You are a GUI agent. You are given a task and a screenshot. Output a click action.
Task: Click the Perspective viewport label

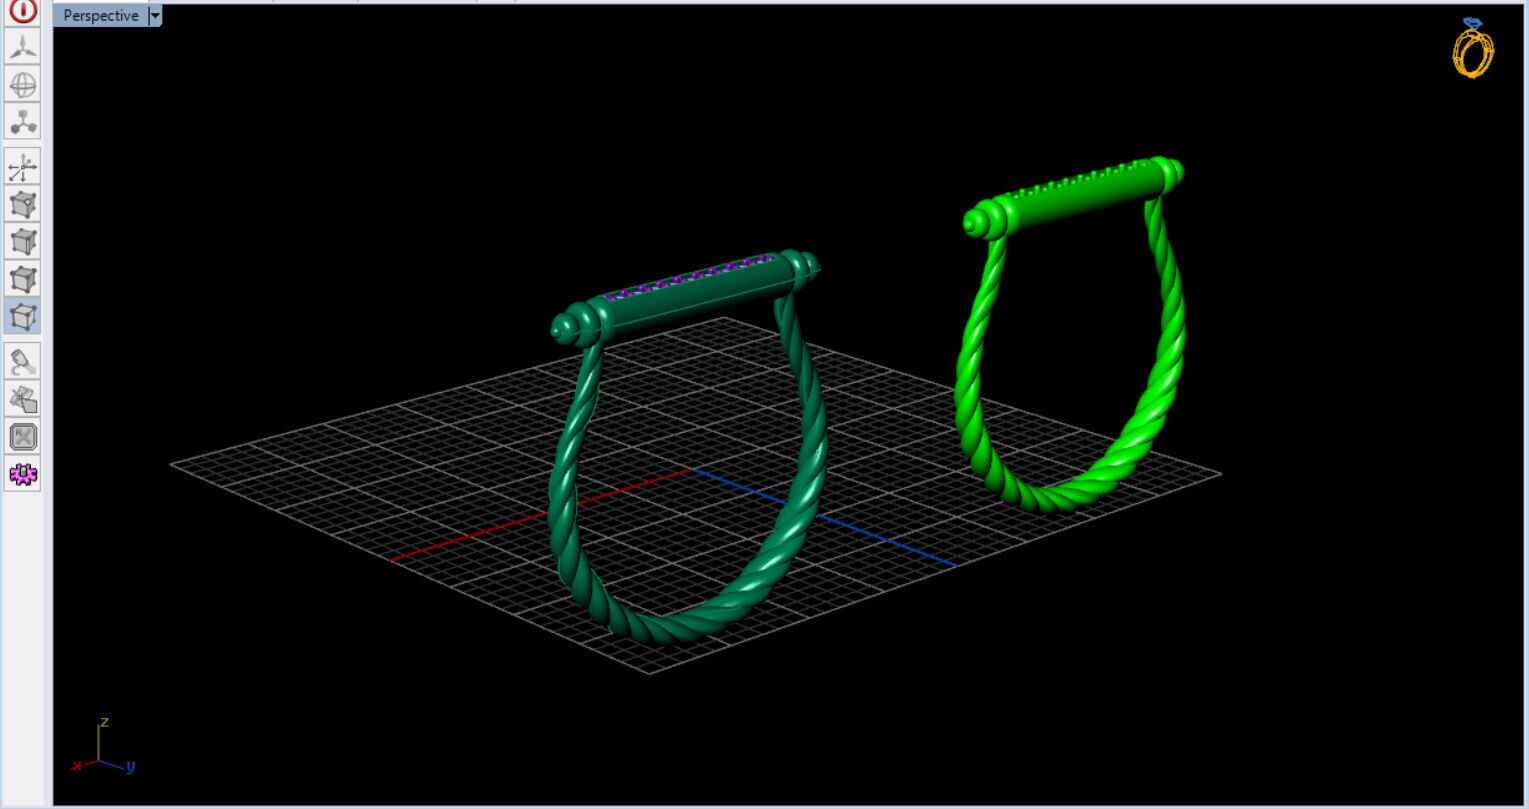[x=100, y=15]
